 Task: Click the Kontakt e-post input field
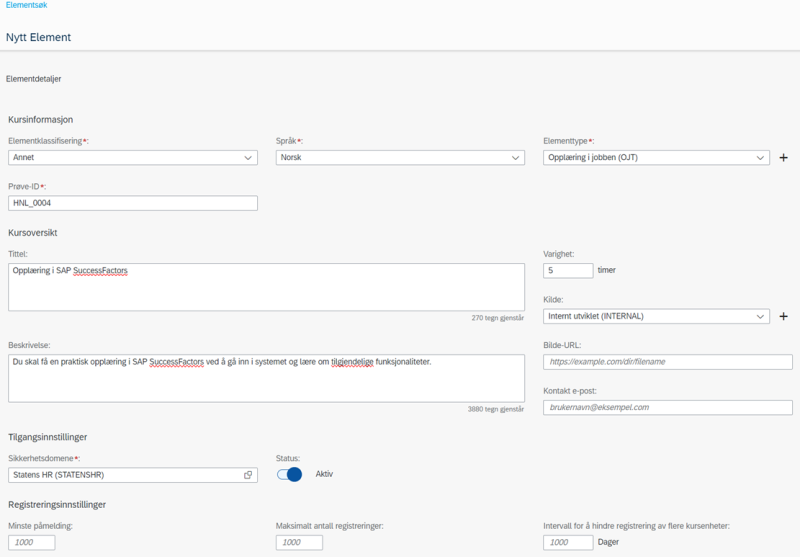coord(668,408)
